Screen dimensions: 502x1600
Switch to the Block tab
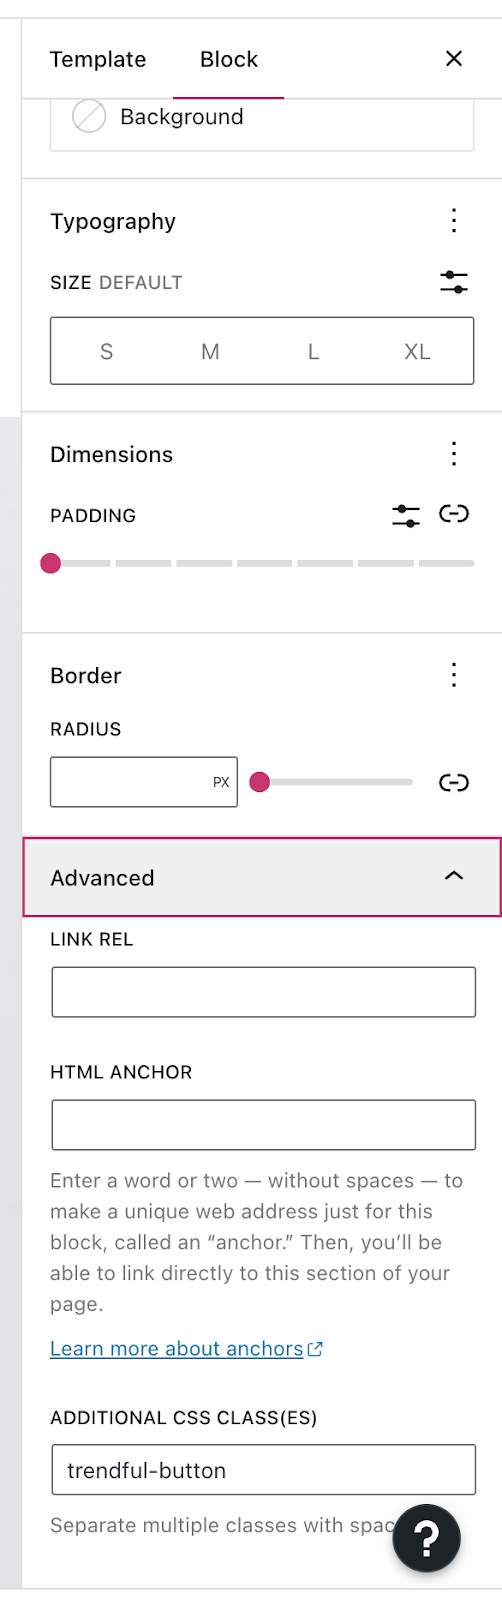[229, 59]
